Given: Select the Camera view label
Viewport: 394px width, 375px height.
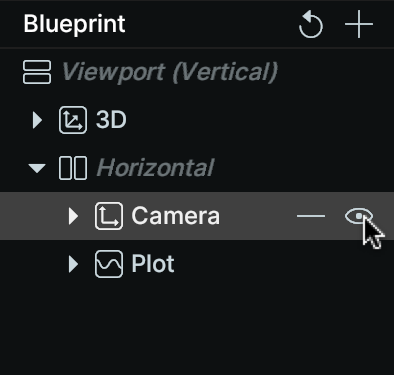Looking at the screenshot, I should coord(176,216).
